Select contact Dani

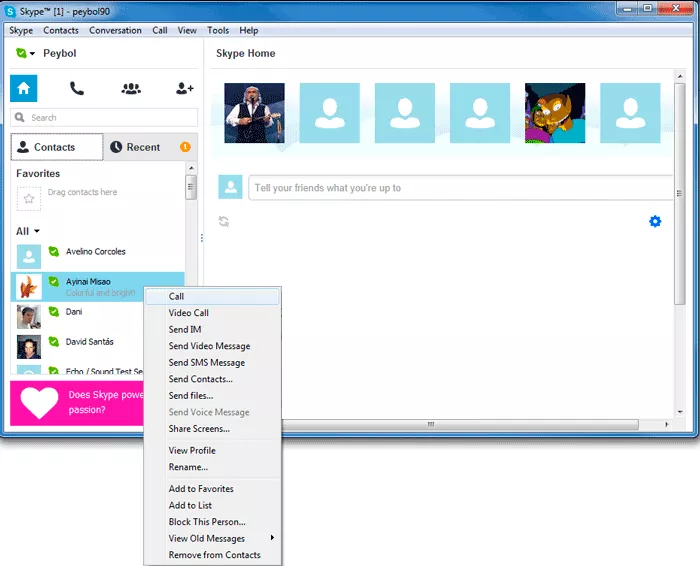pyautogui.click(x=77, y=316)
